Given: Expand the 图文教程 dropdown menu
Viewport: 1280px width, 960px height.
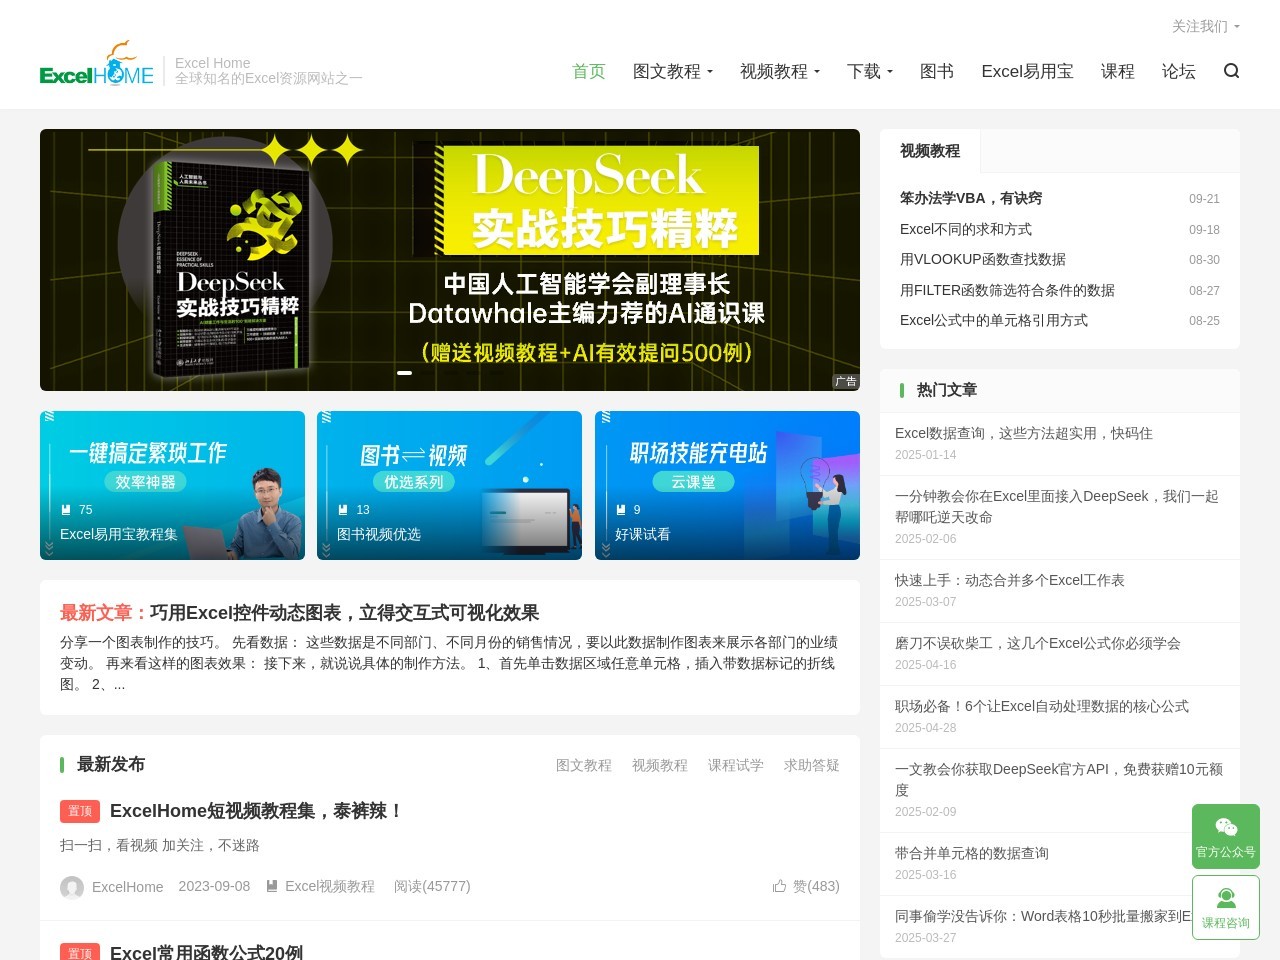Looking at the screenshot, I should coord(672,72).
